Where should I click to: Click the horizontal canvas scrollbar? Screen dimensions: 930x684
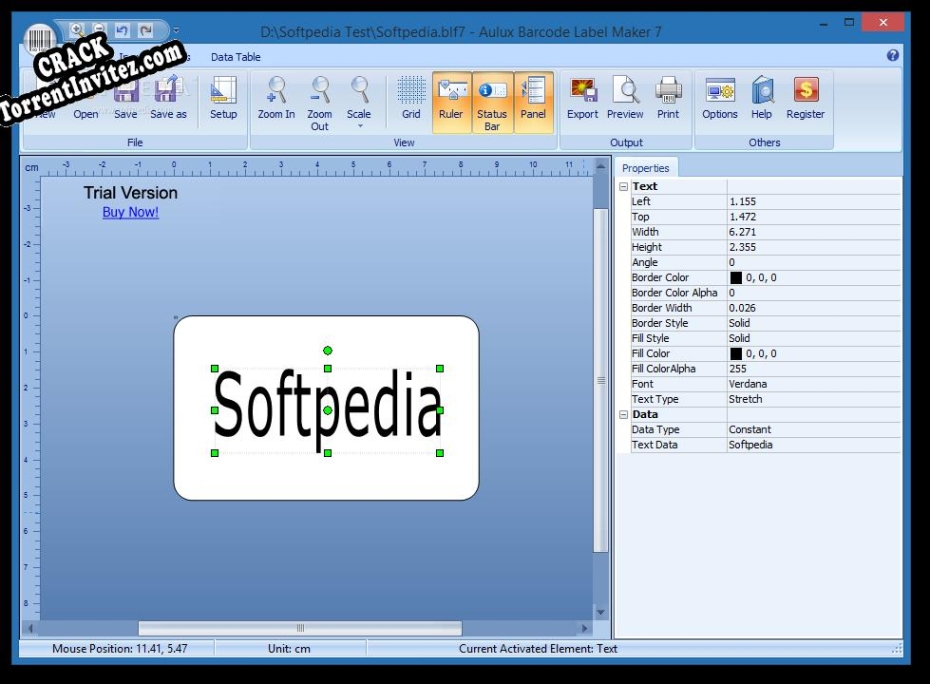(300, 627)
